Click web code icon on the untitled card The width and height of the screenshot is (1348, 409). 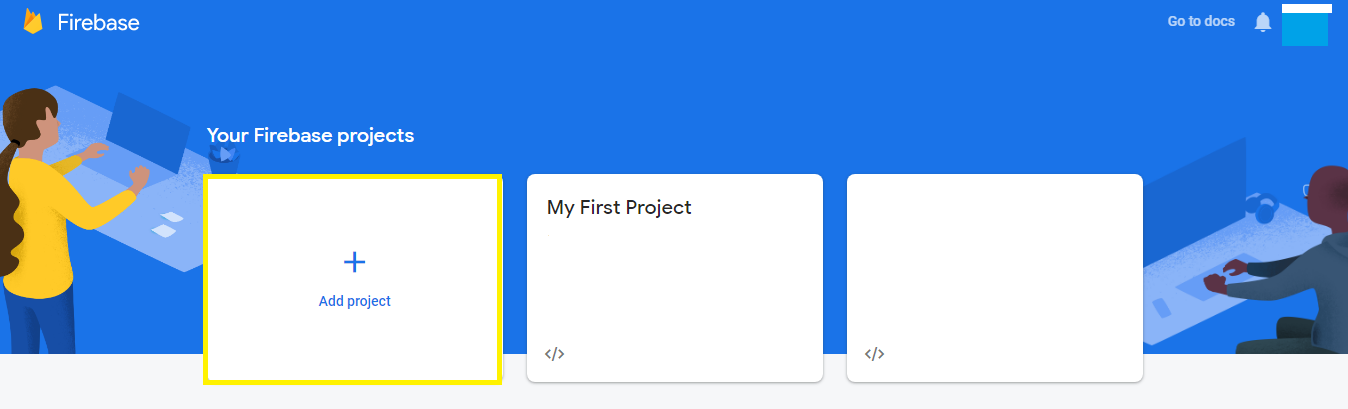[875, 354]
